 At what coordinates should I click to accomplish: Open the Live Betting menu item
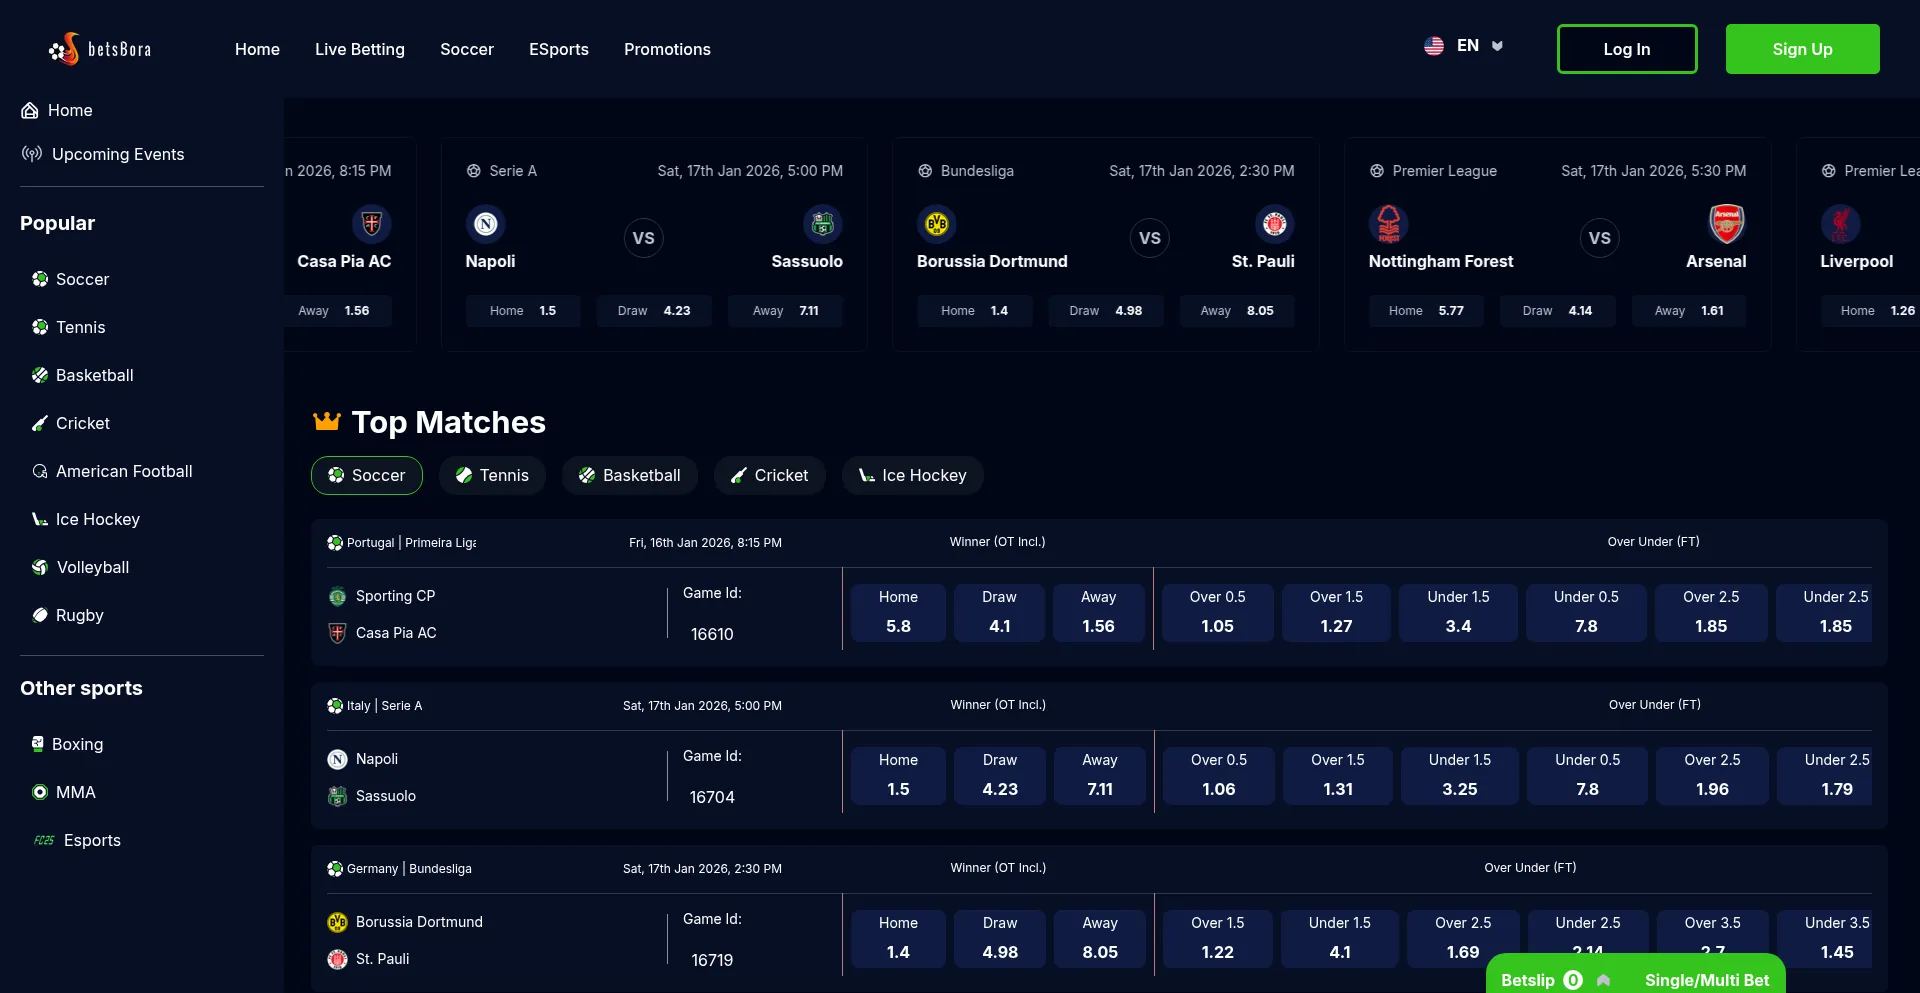click(359, 49)
